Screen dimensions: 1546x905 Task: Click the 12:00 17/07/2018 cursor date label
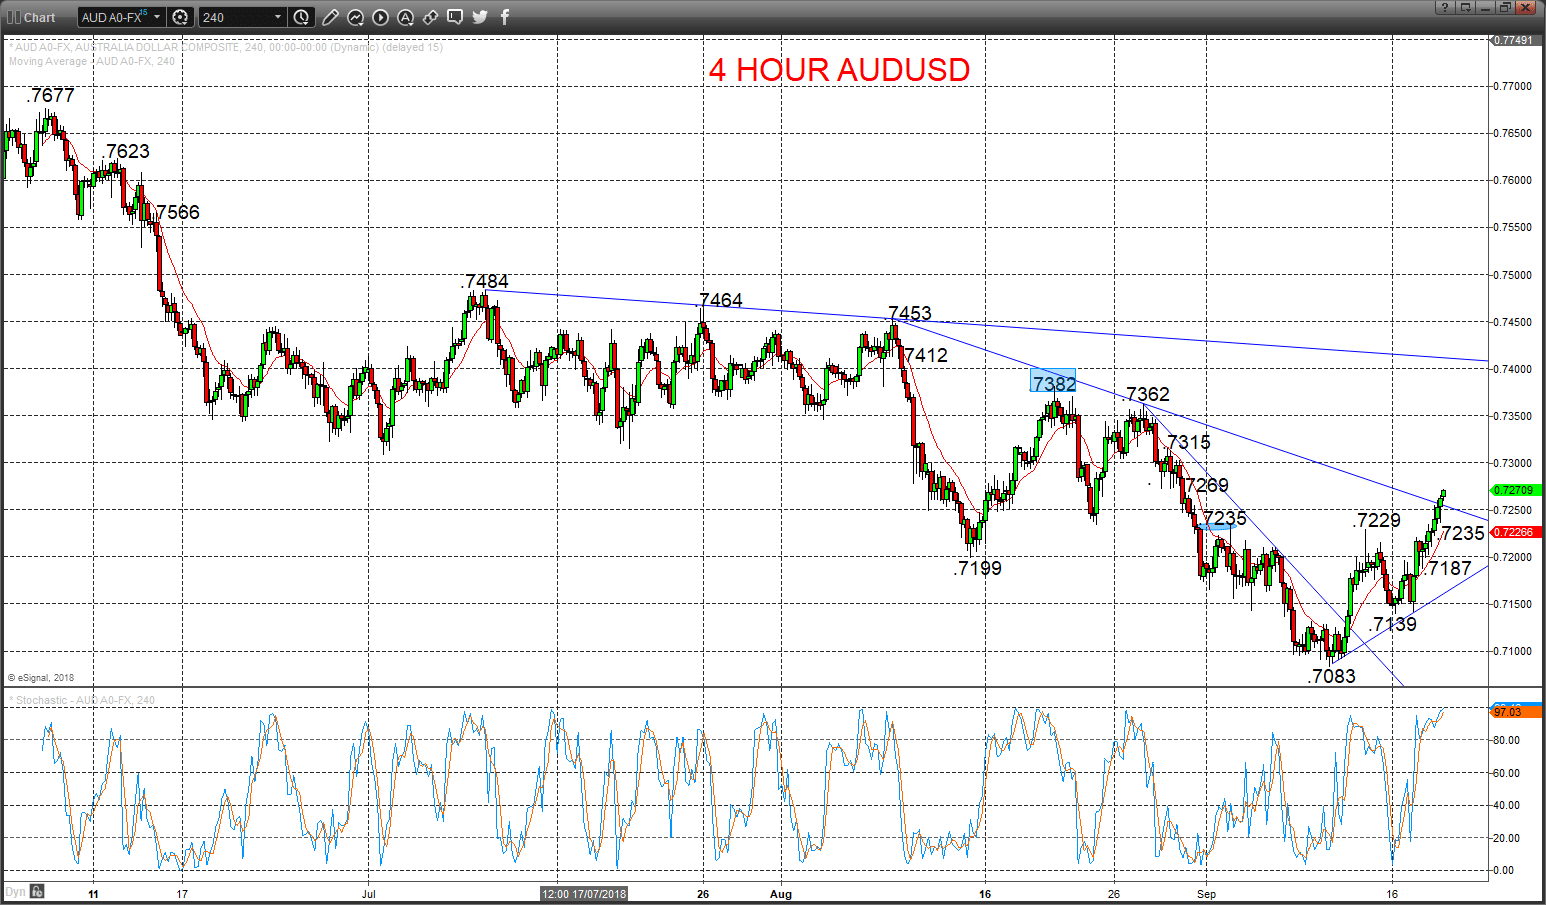pos(584,894)
